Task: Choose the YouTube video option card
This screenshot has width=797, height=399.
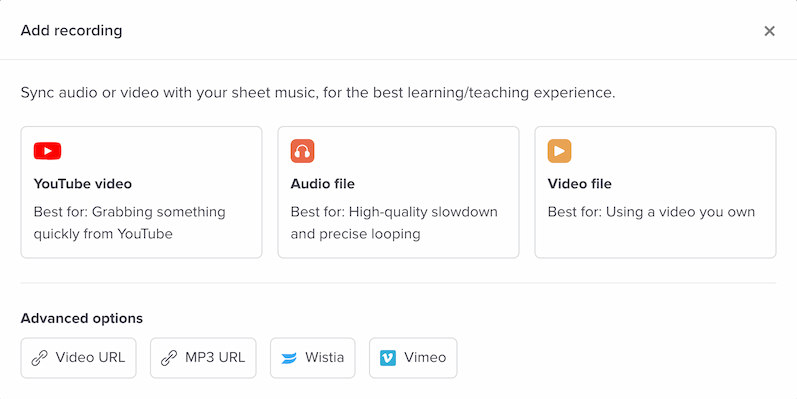Action: point(141,192)
